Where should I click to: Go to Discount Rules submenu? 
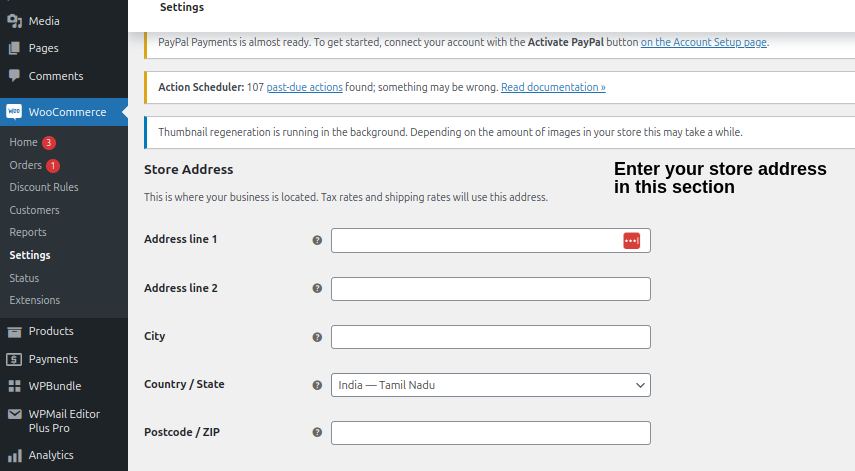point(44,187)
